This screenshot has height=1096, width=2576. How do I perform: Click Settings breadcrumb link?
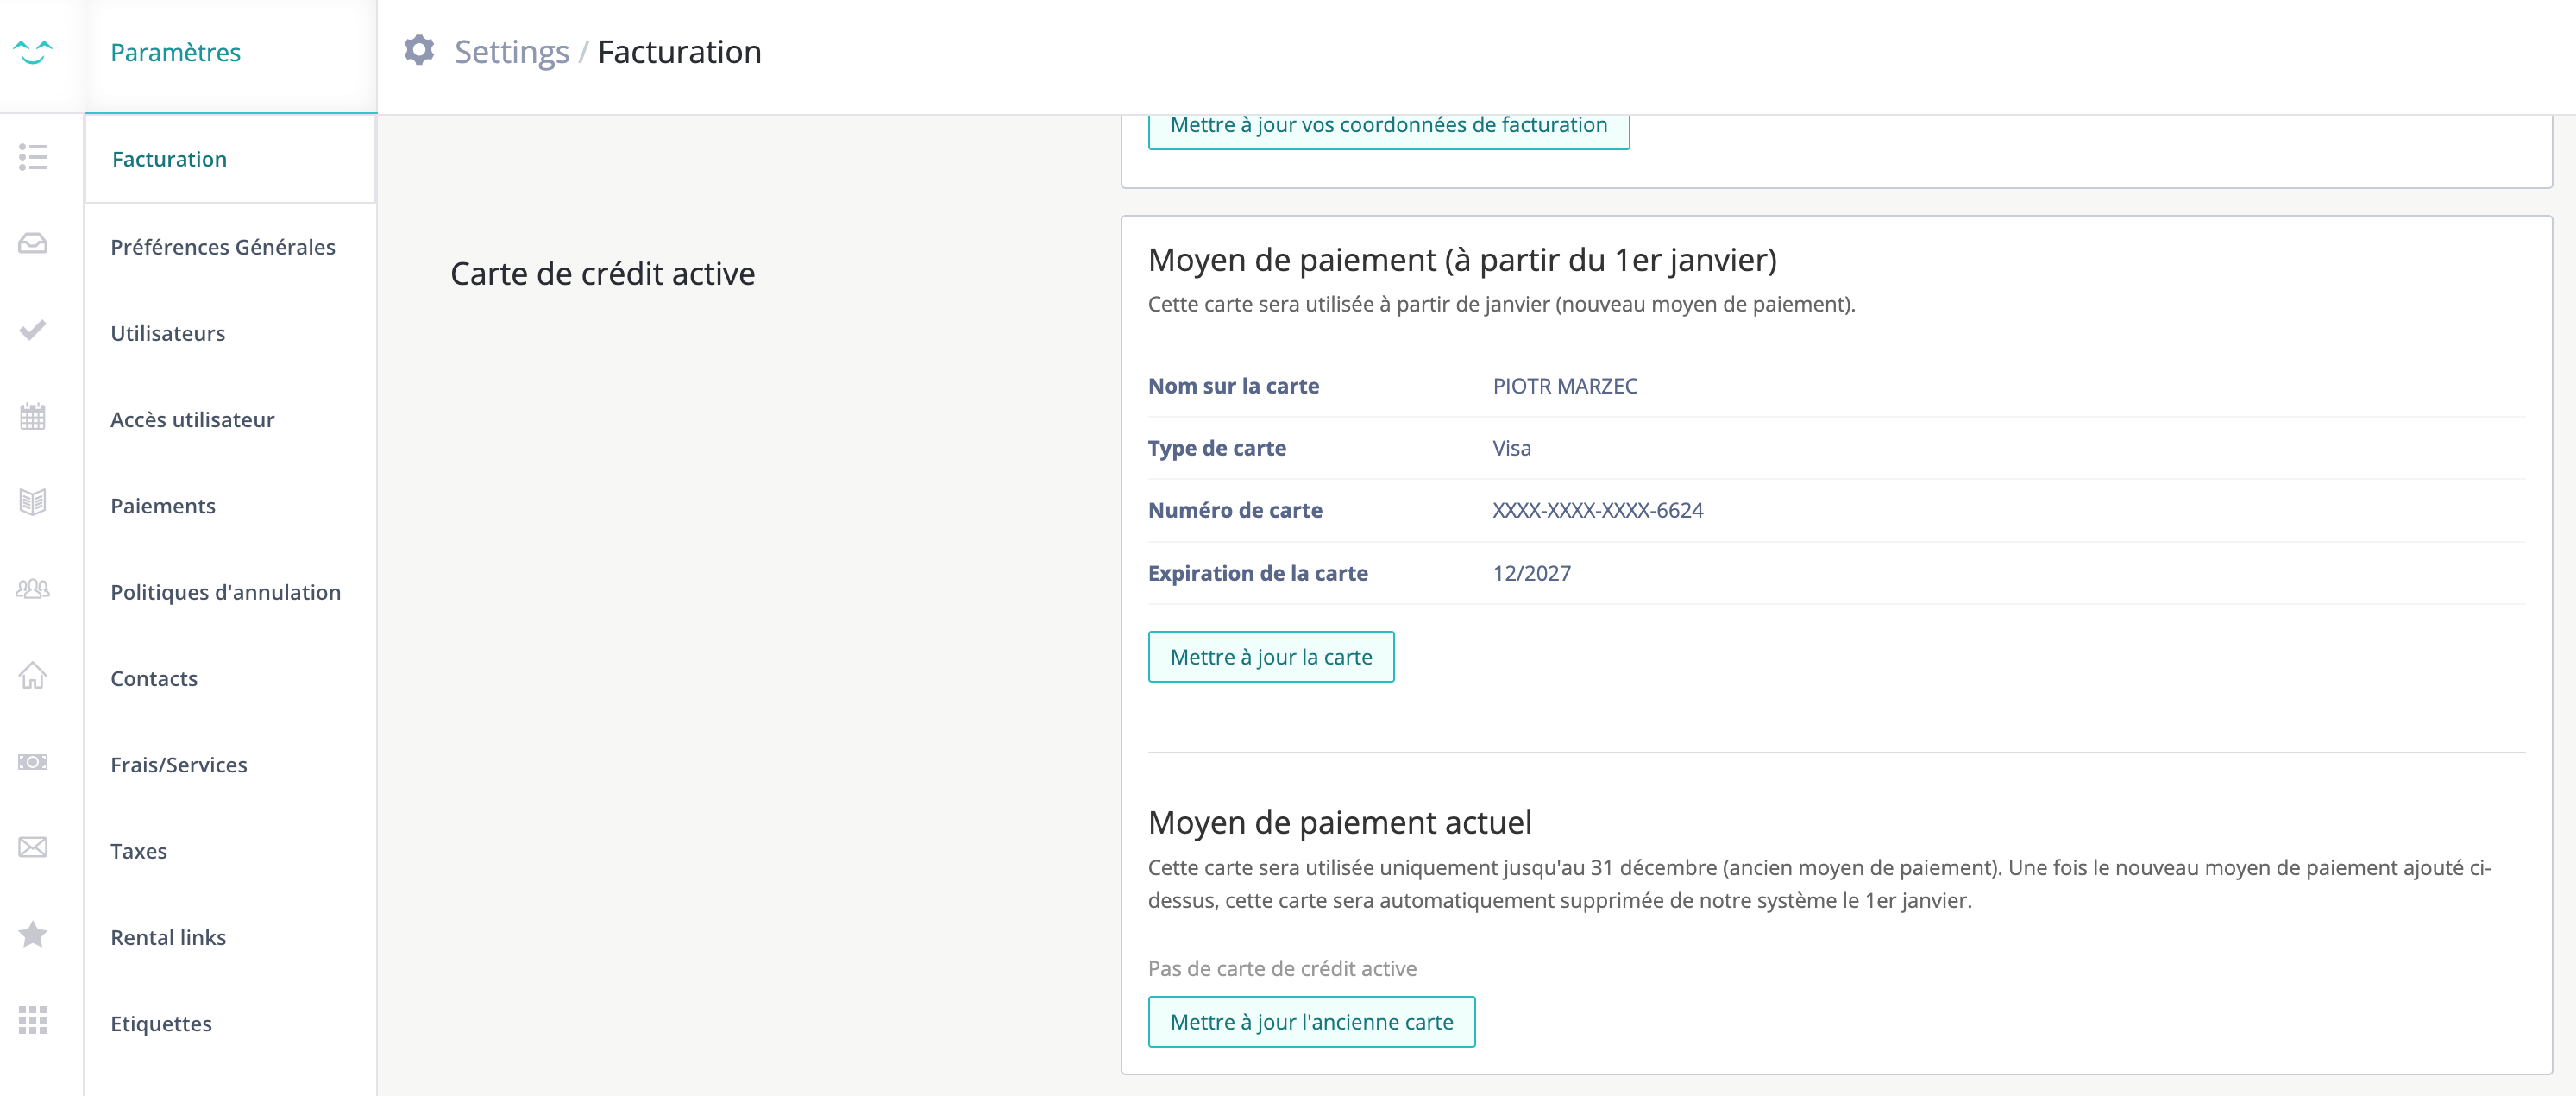pyautogui.click(x=511, y=52)
